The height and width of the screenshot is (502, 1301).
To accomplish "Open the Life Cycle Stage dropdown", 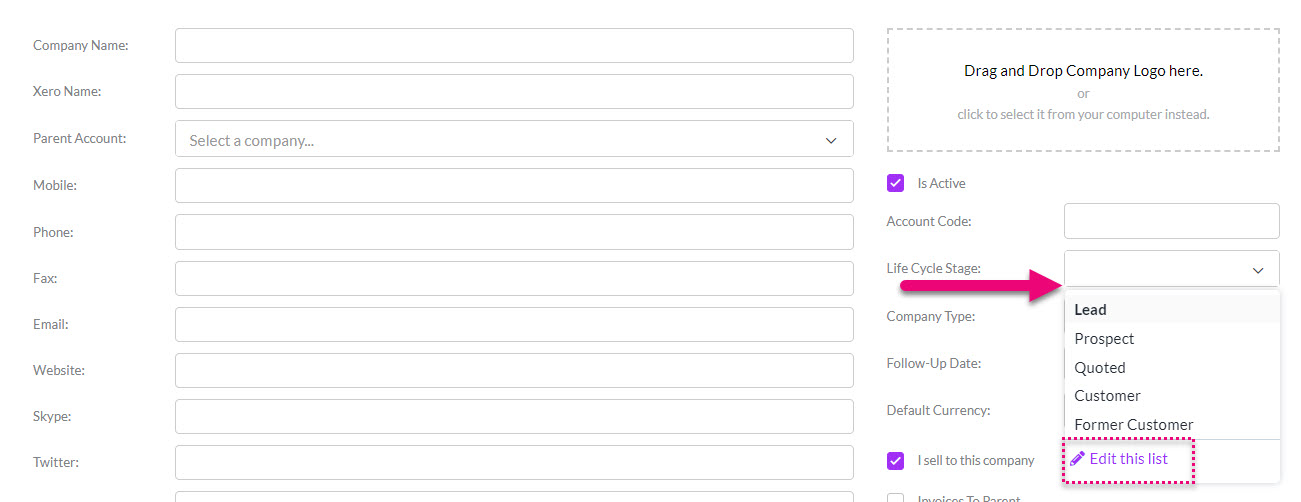I will 1172,268.
